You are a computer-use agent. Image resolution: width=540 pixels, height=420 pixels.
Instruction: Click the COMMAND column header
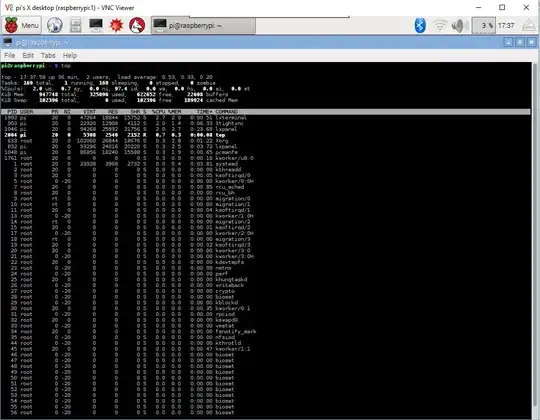[x=227, y=112]
